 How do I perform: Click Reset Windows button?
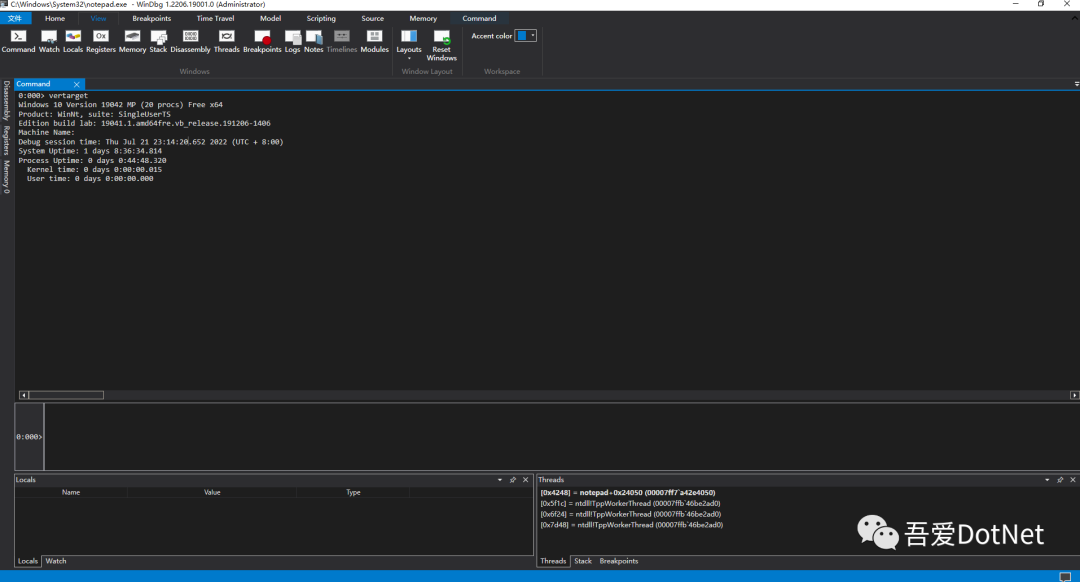442,45
